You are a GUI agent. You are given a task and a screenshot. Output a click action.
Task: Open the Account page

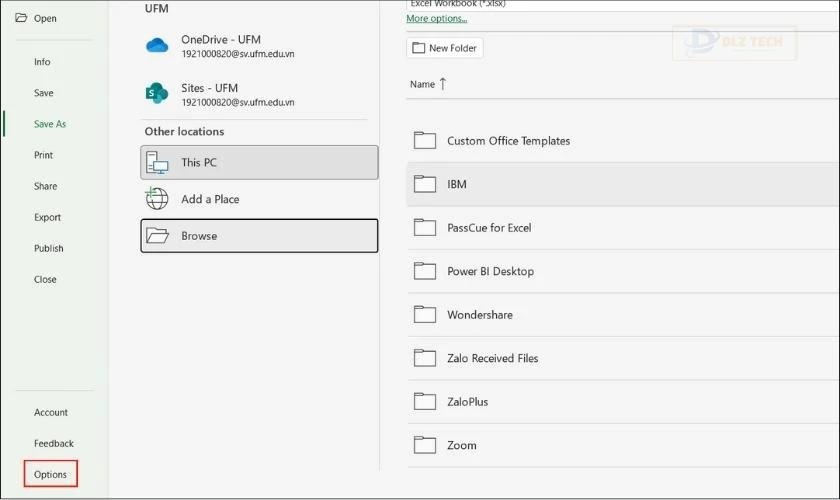[x=51, y=412]
